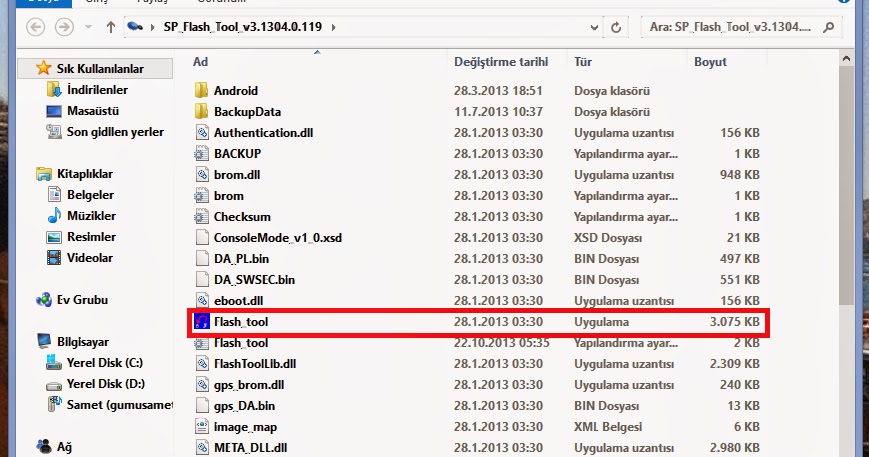Select file name gps_brom.dll
Screen dimensions: 869x457
249,384
